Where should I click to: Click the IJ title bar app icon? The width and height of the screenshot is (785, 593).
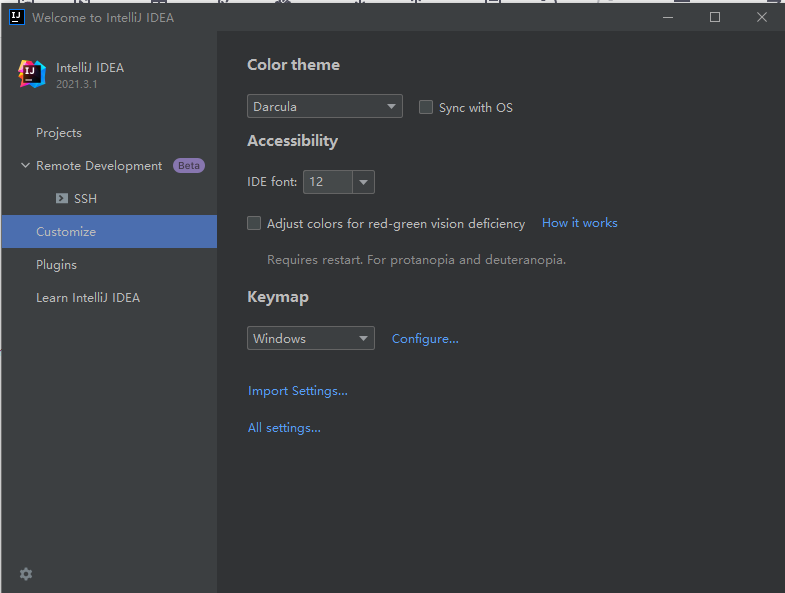click(17, 17)
